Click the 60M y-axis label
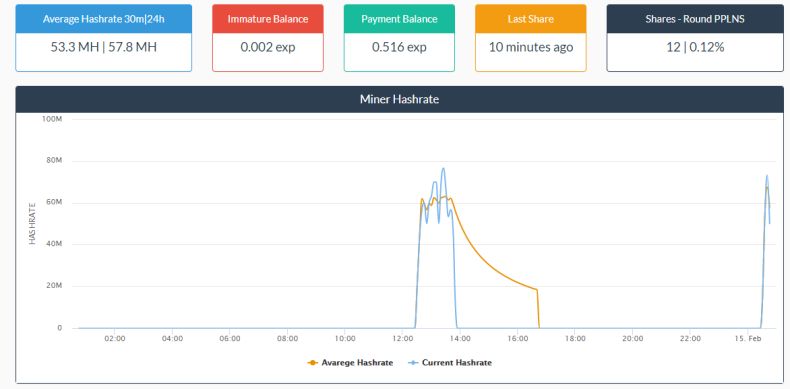790x389 pixels. pos(54,203)
